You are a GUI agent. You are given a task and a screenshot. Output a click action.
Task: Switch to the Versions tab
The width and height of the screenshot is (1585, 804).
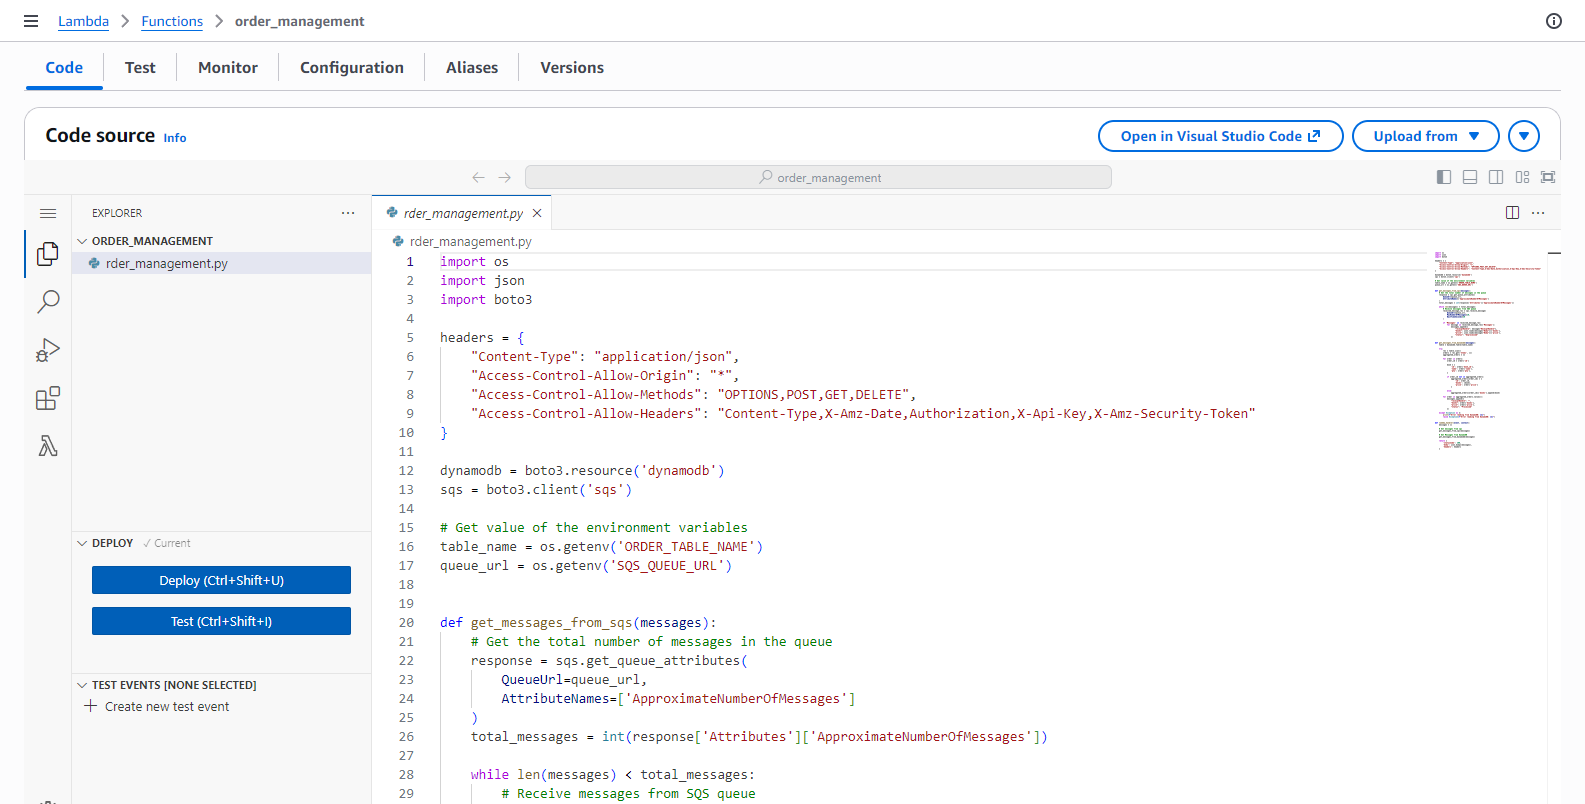click(572, 68)
